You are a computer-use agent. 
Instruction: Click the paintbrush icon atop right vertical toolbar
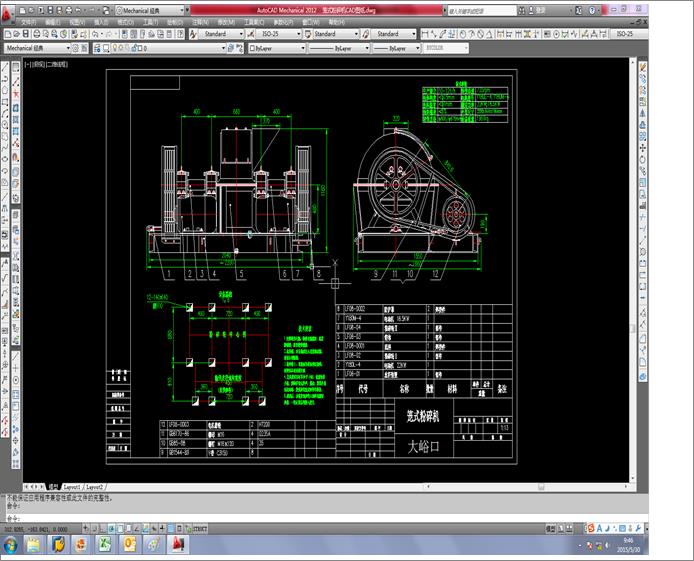643,67
